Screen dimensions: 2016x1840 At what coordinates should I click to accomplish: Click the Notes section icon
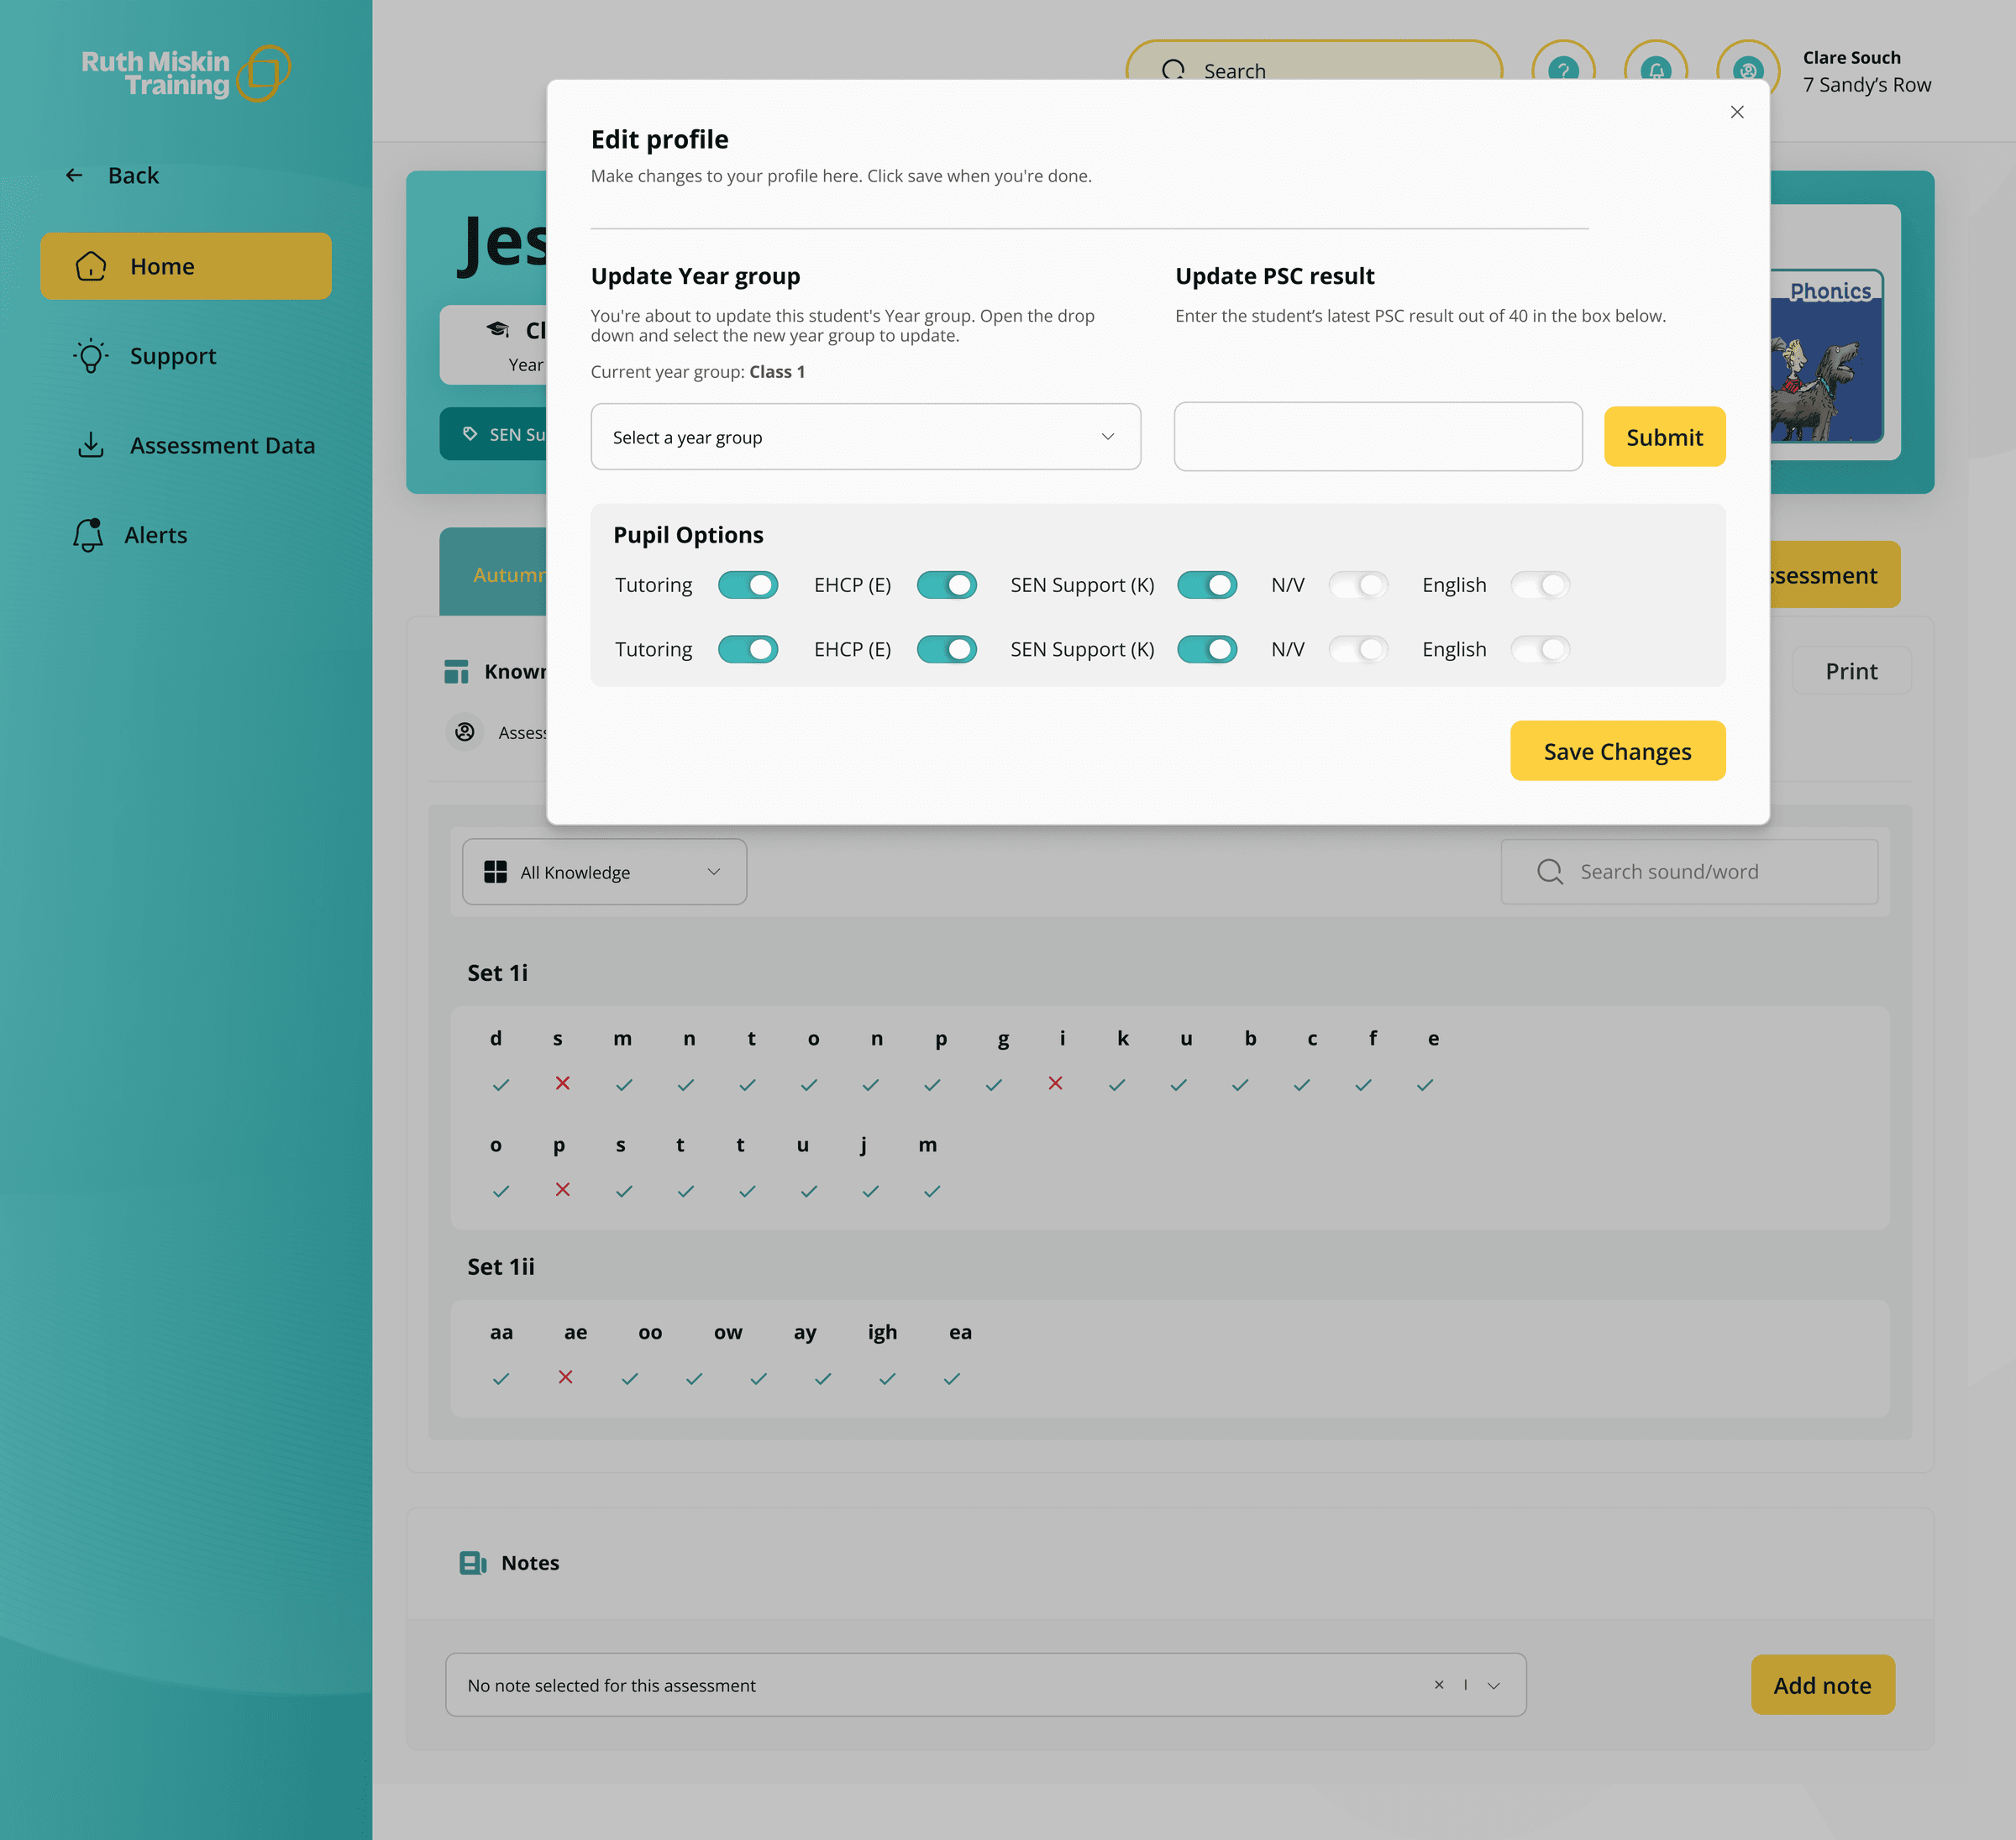[473, 1563]
